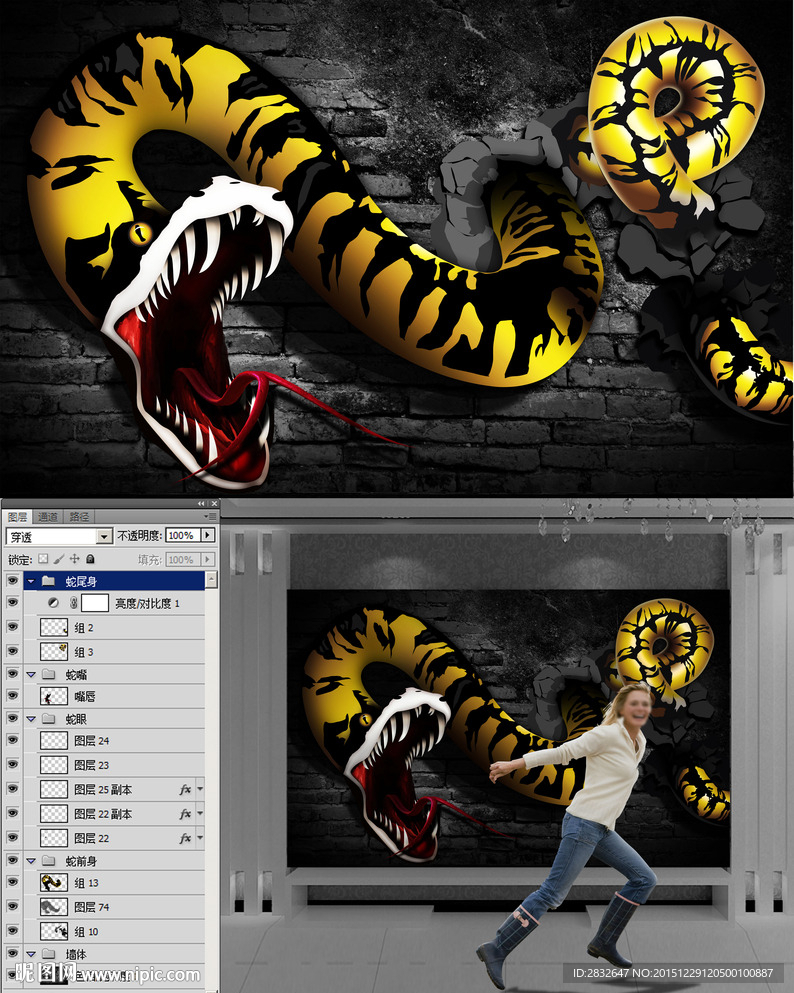Hide the 组 2 layer
The image size is (794, 993).
[x=12, y=627]
